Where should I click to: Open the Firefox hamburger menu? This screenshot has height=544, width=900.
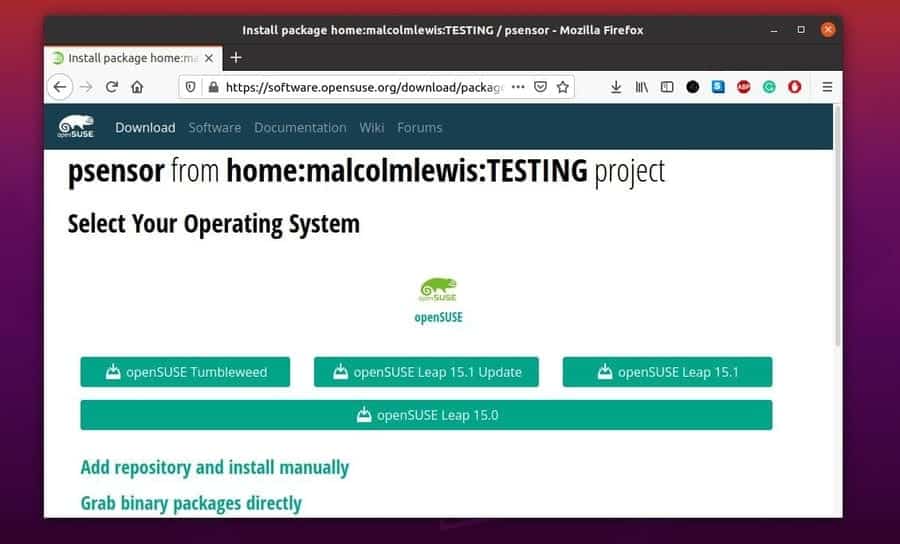827,87
